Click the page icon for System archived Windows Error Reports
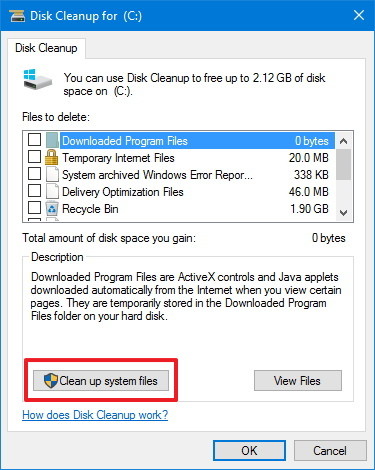Viewport: 375px width, 470px height. (52, 174)
